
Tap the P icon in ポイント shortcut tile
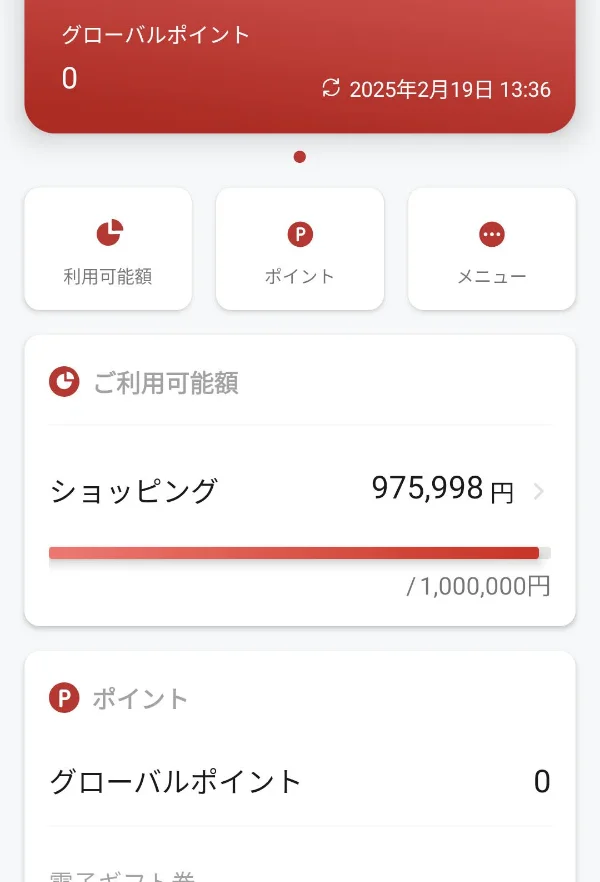pyautogui.click(x=300, y=235)
